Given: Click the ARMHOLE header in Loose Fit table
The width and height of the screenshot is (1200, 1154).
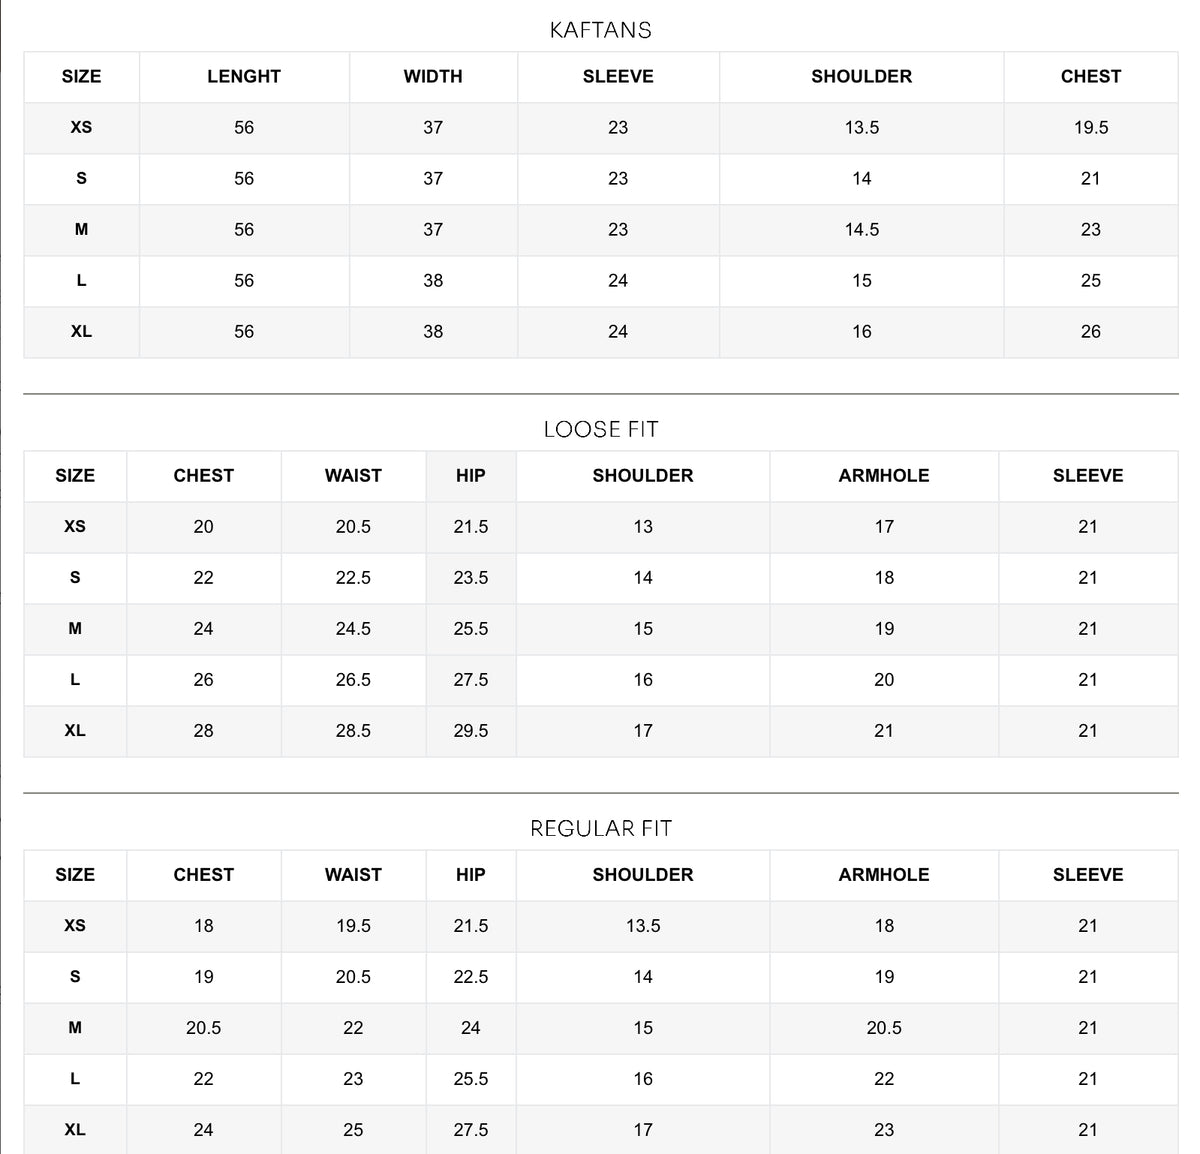Looking at the screenshot, I should [x=884, y=476].
